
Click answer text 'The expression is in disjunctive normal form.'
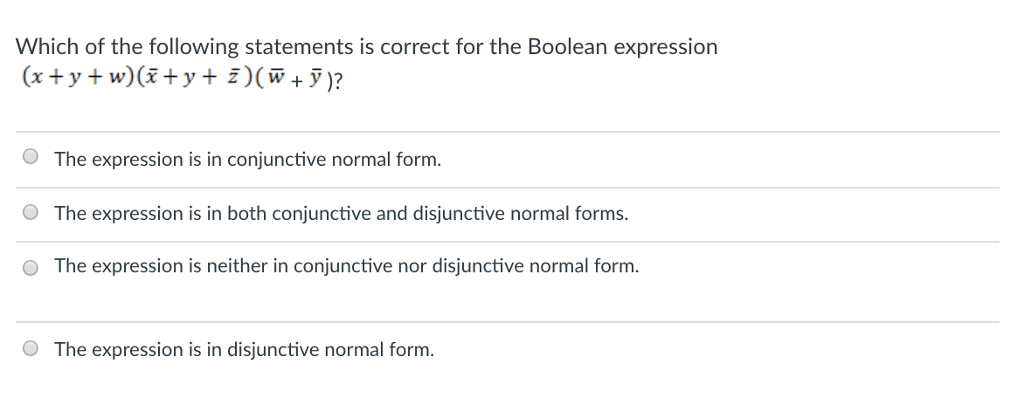coord(244,350)
